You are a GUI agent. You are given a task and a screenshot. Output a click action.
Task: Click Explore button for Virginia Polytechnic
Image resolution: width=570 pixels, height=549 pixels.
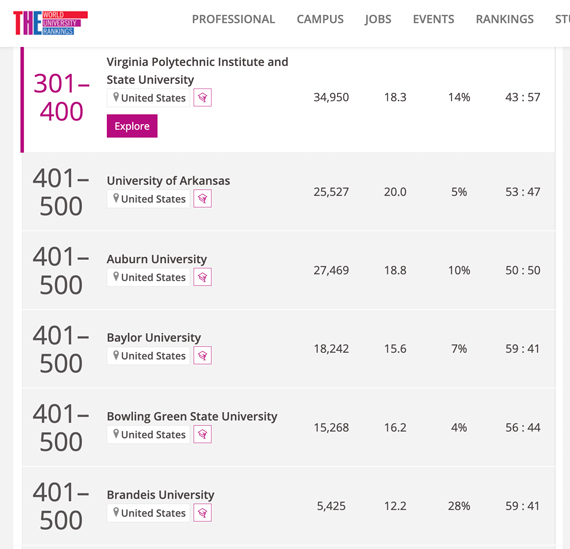(132, 126)
